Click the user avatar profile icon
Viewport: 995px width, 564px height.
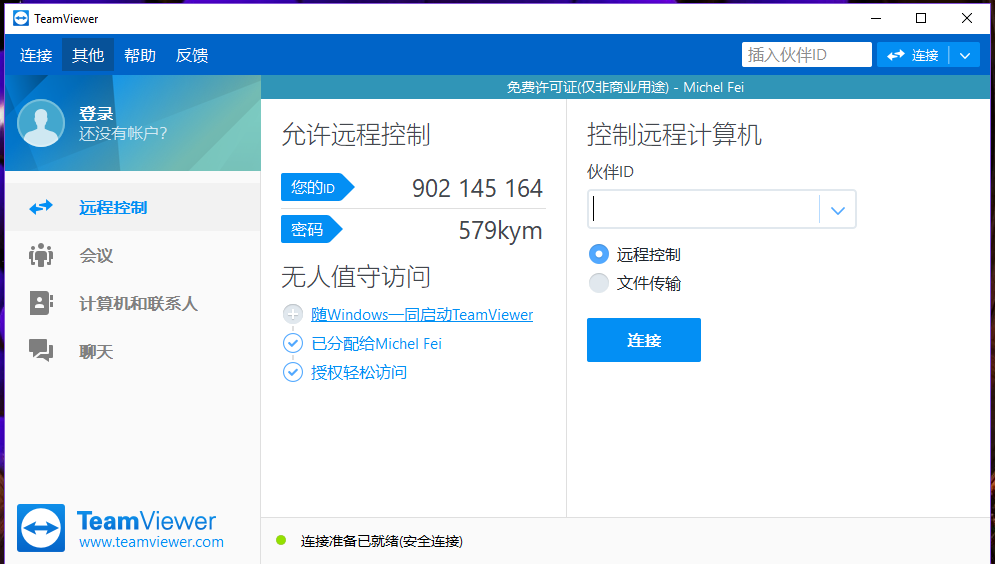point(41,123)
